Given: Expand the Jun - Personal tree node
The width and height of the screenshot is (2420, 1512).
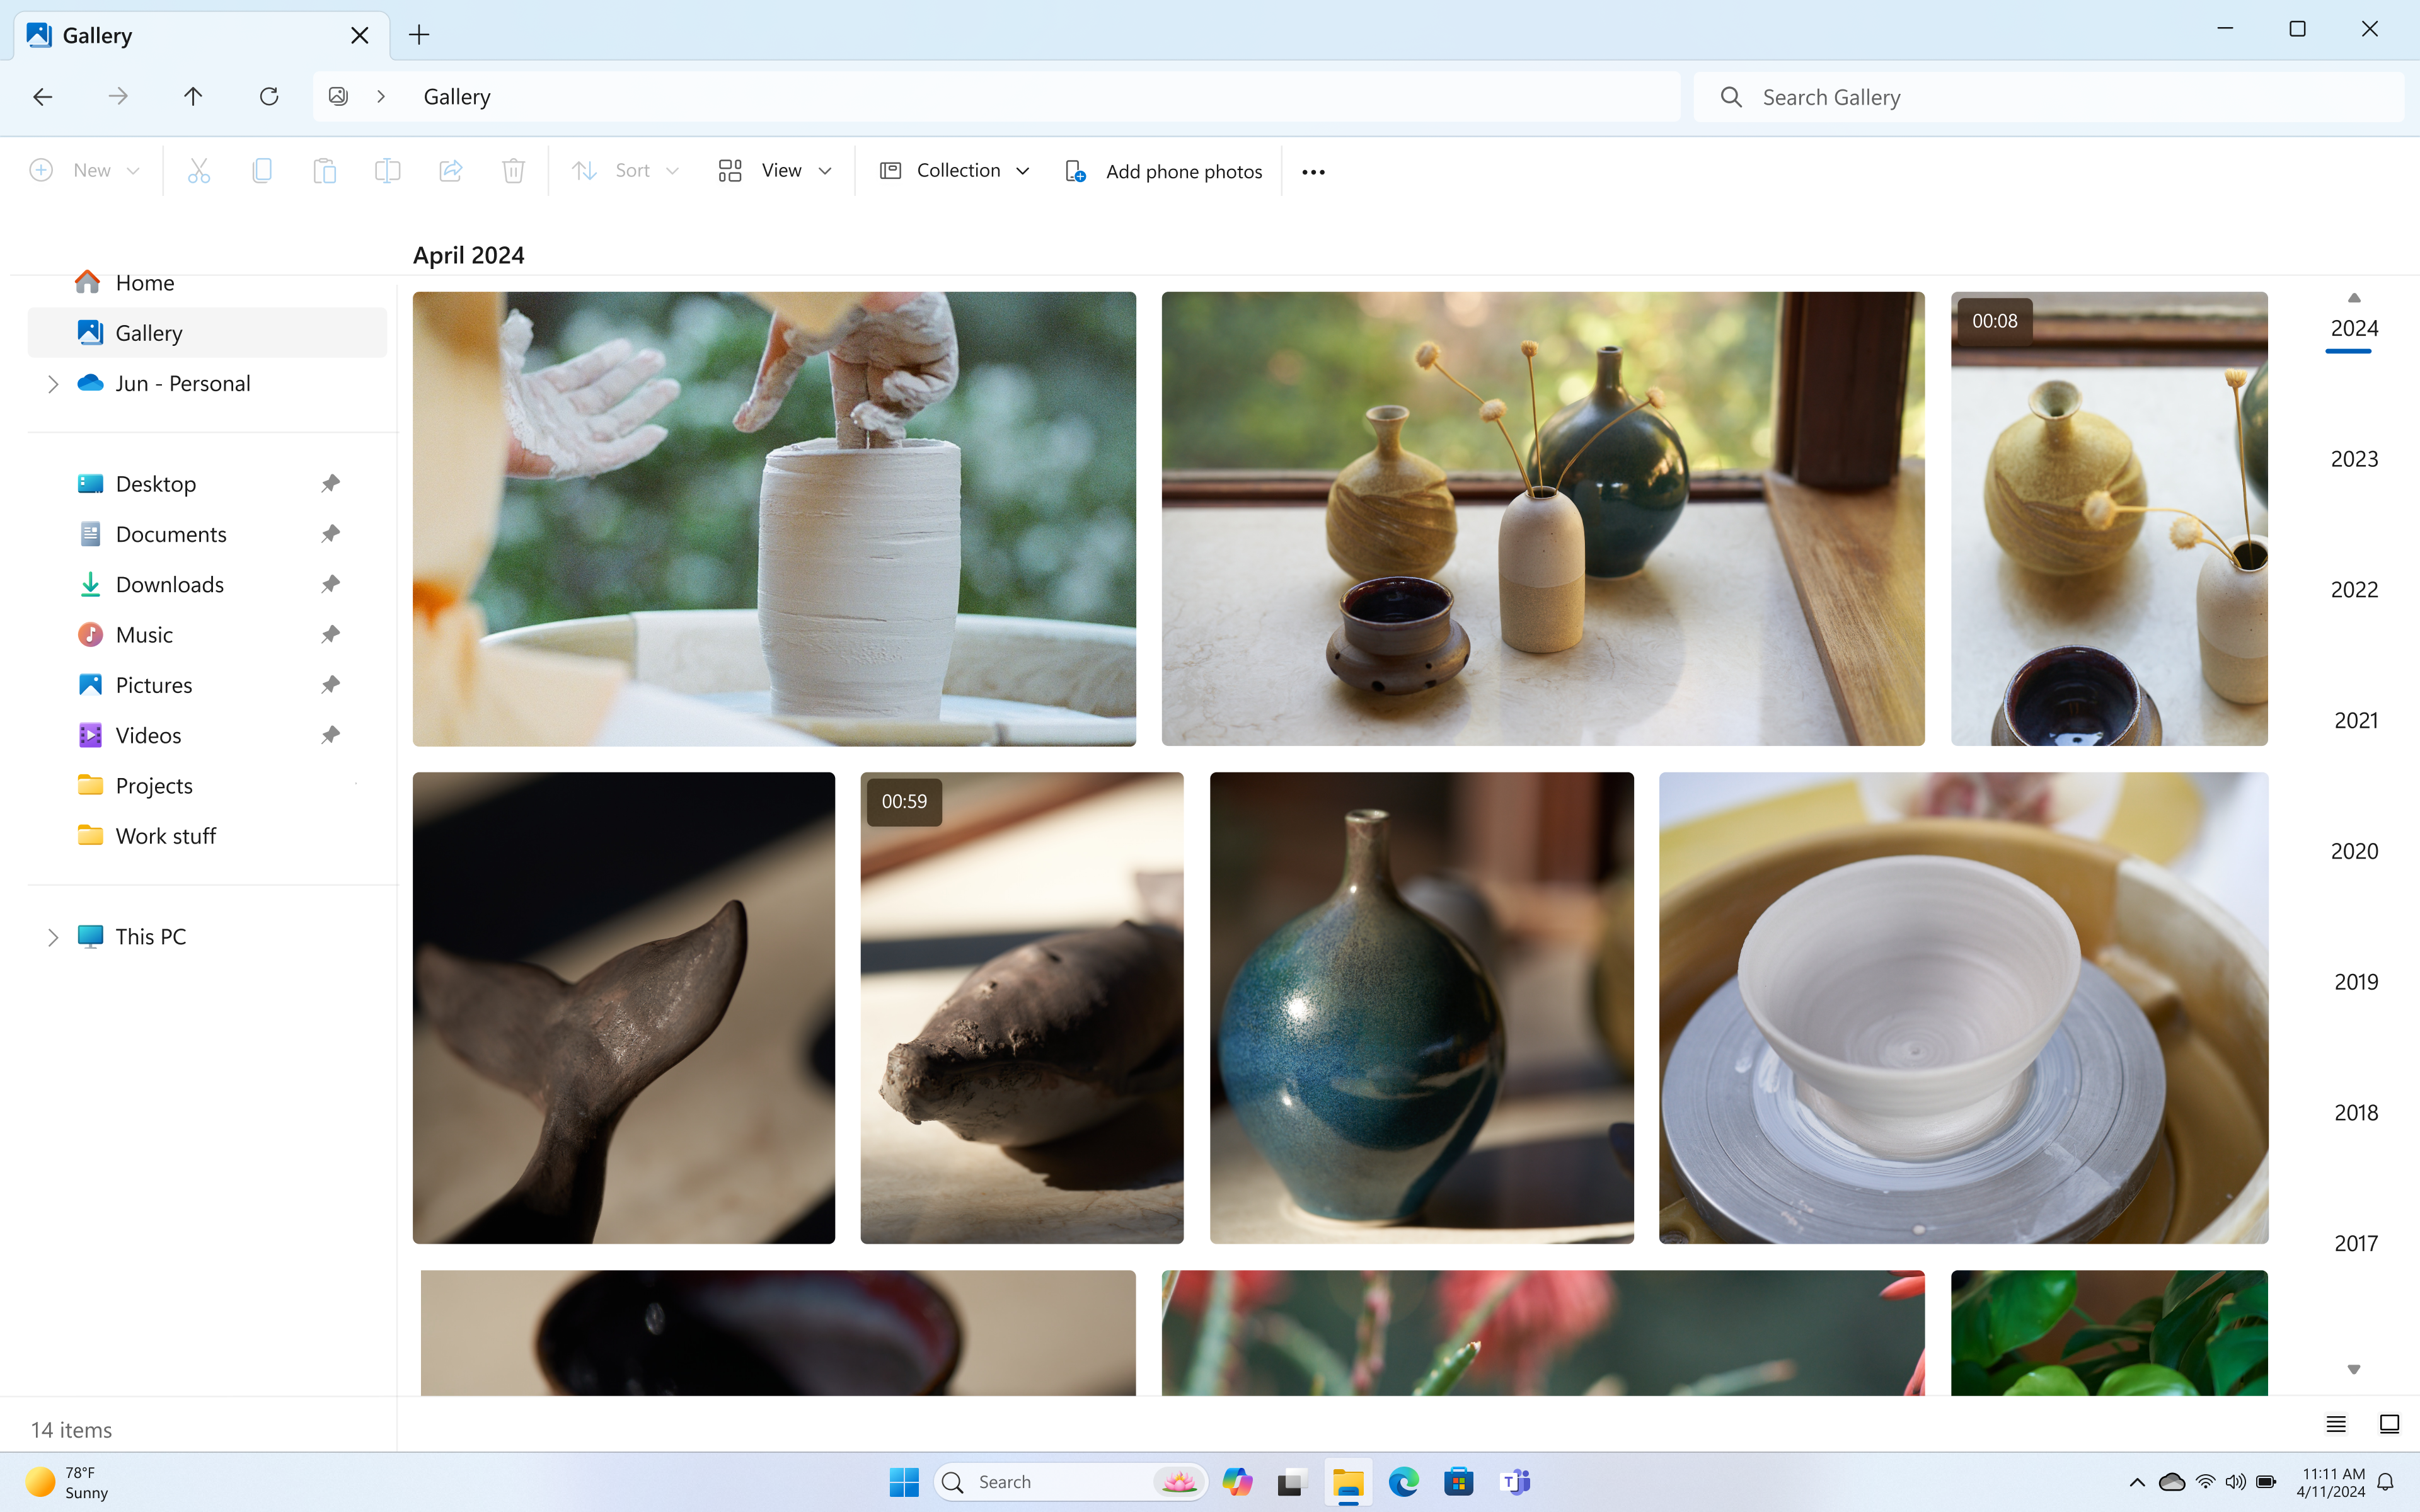Looking at the screenshot, I should [x=53, y=384].
